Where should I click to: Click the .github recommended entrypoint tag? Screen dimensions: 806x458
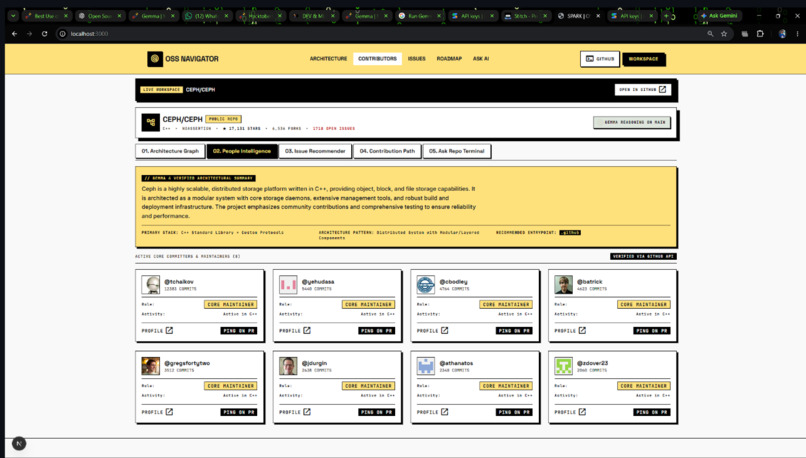570,232
